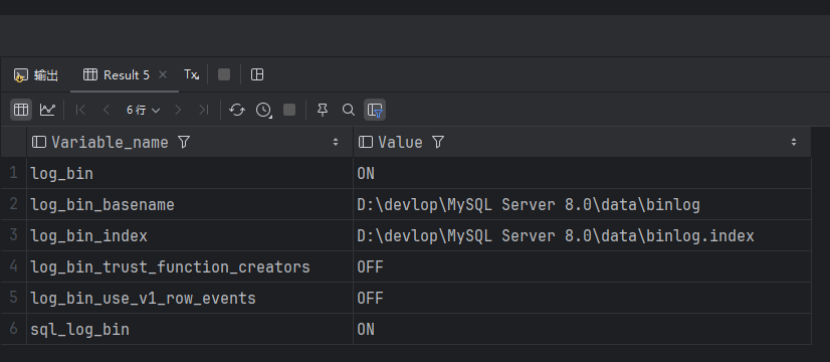Select the ON value of sql_log_bin
The image size is (830, 362).
pyautogui.click(x=582, y=329)
